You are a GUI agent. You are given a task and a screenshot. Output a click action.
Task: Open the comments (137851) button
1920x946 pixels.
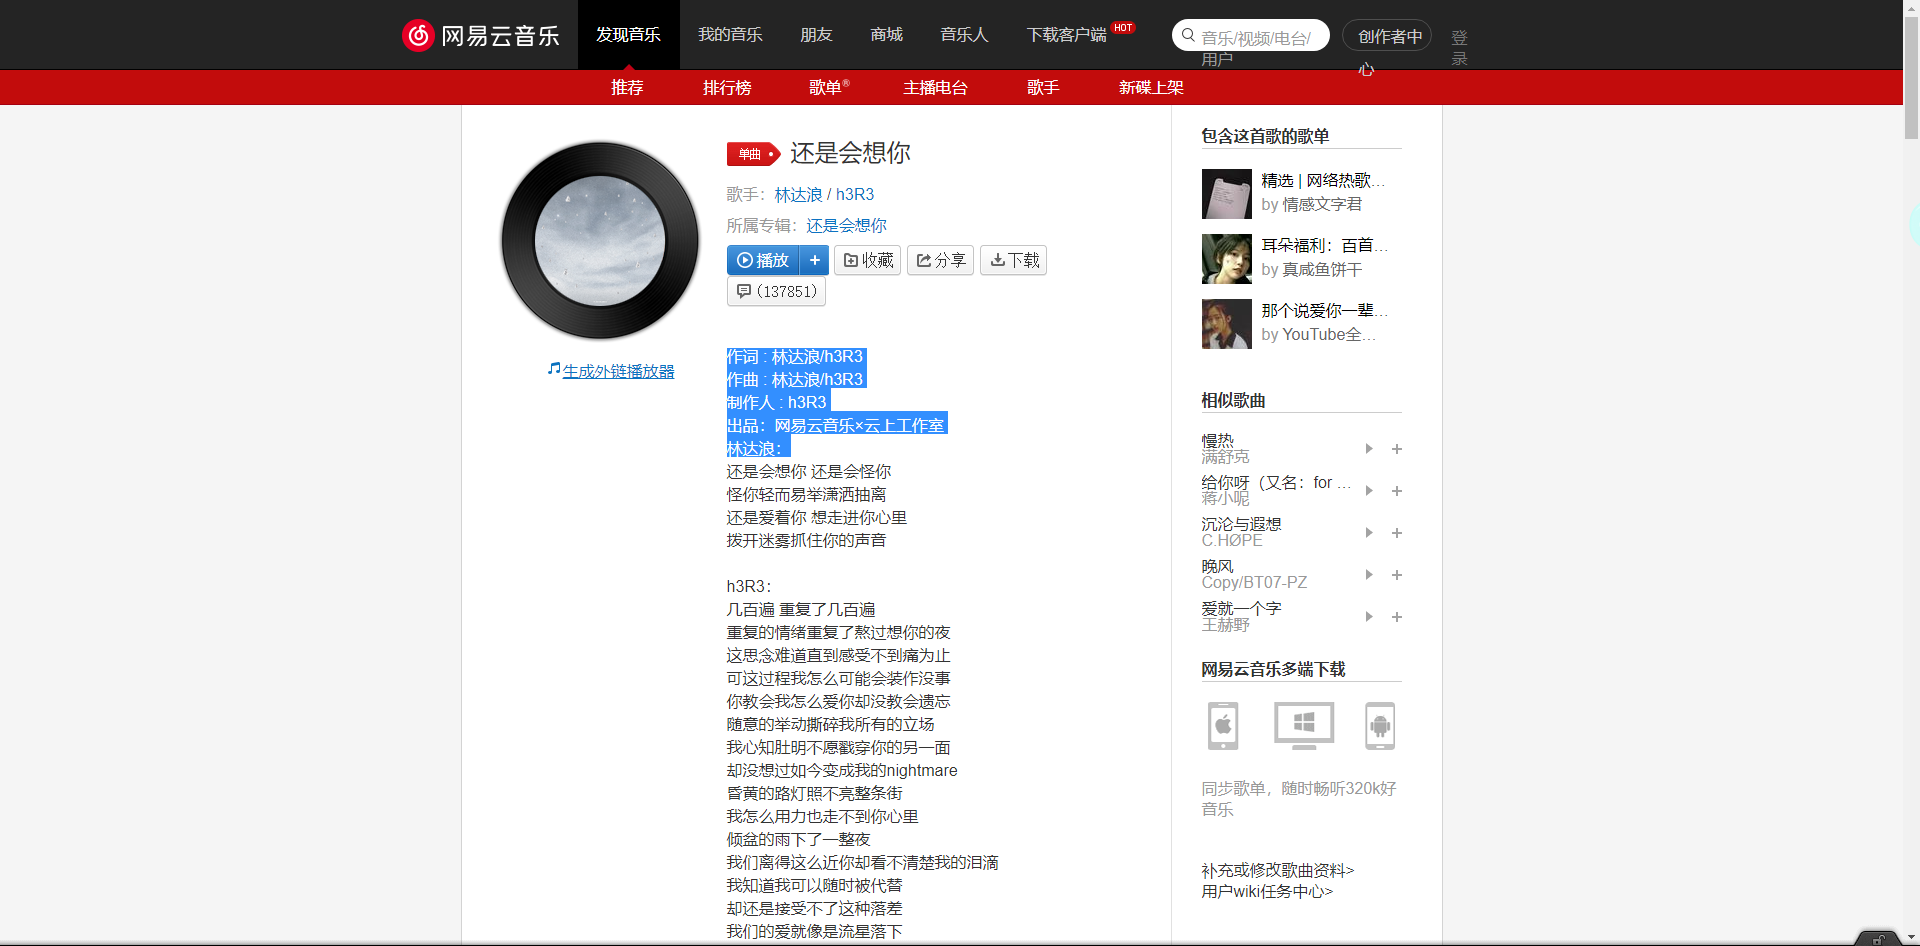(x=776, y=291)
